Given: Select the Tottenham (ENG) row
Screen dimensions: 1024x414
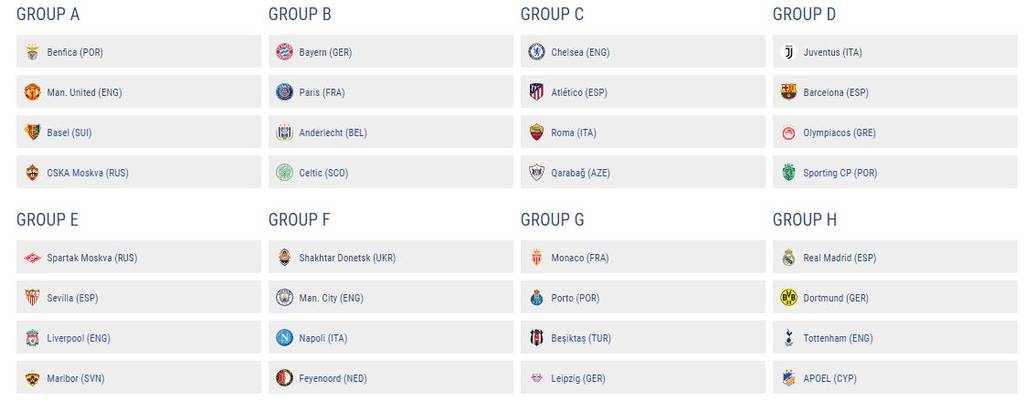Looking at the screenshot, I should pyautogui.click(x=895, y=338).
